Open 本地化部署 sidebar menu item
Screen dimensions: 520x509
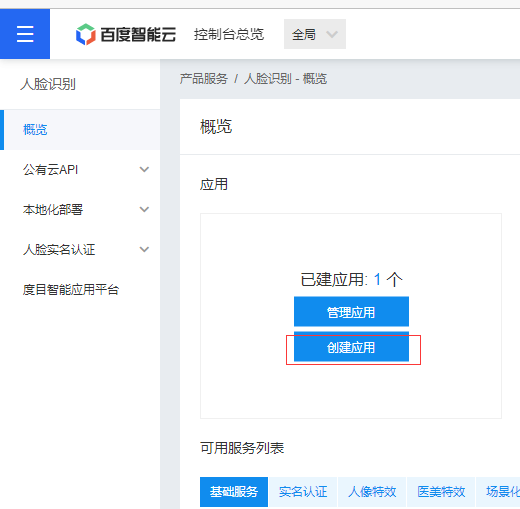(x=80, y=210)
